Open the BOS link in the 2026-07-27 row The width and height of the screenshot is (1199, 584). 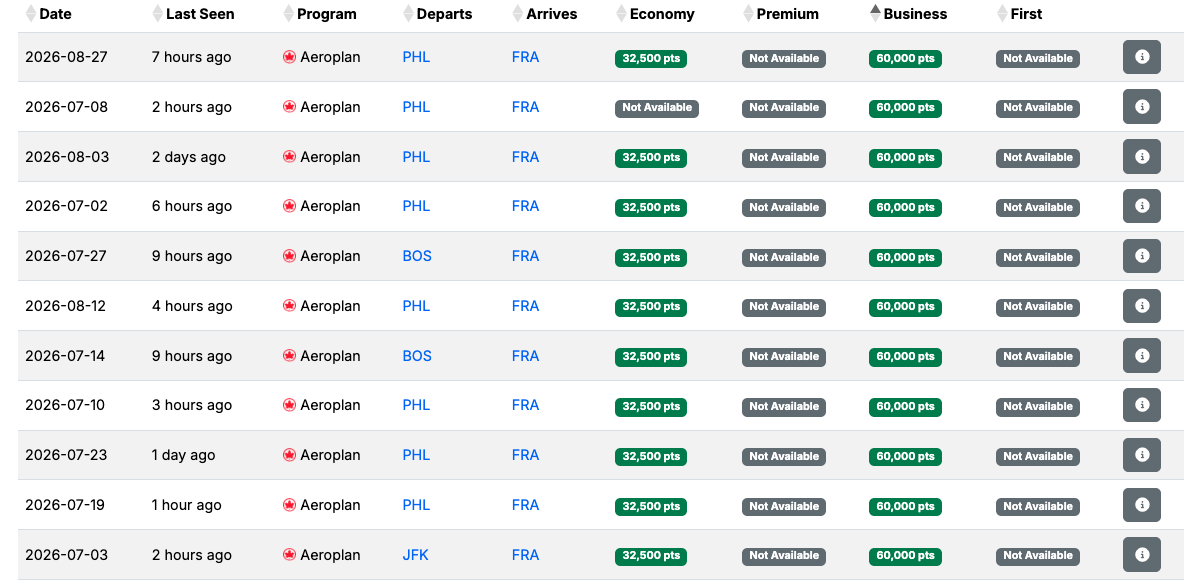[417, 256]
